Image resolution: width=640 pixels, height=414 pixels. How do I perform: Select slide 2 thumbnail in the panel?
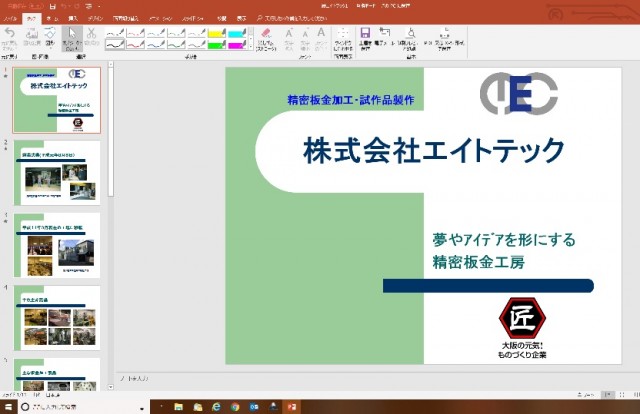57,173
